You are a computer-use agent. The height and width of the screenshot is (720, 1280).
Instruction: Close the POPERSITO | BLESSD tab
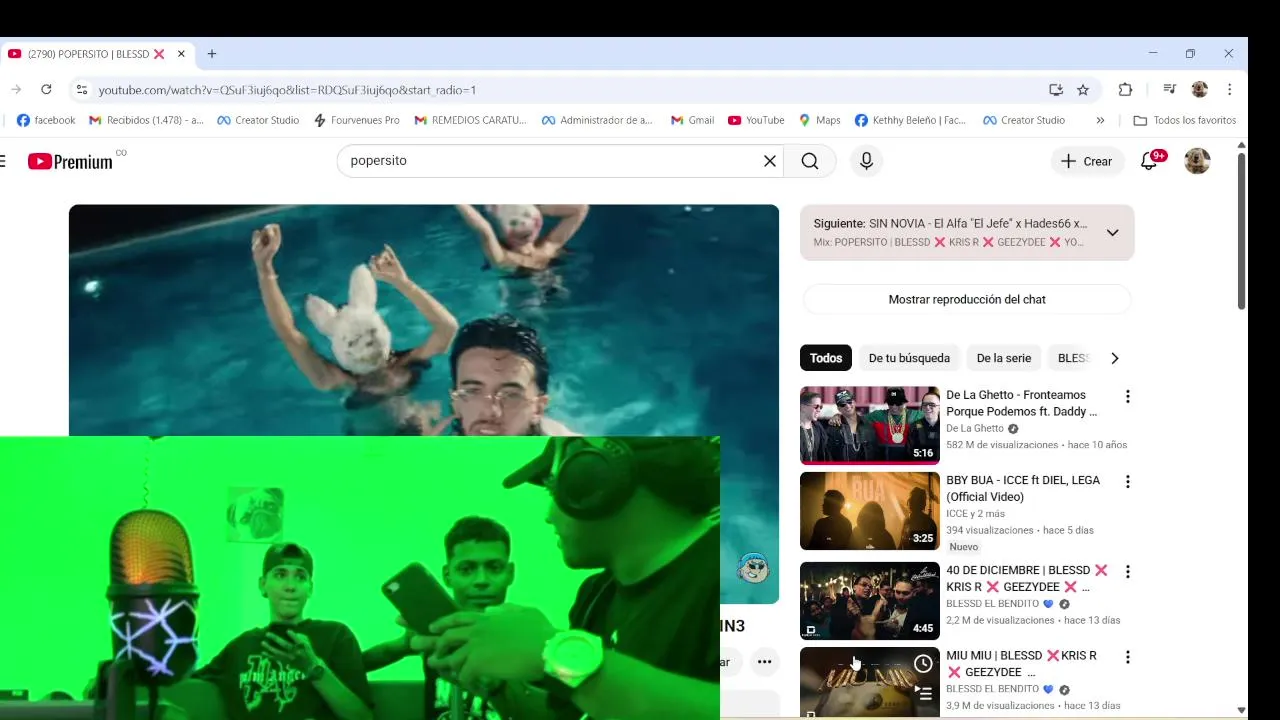[x=181, y=54]
